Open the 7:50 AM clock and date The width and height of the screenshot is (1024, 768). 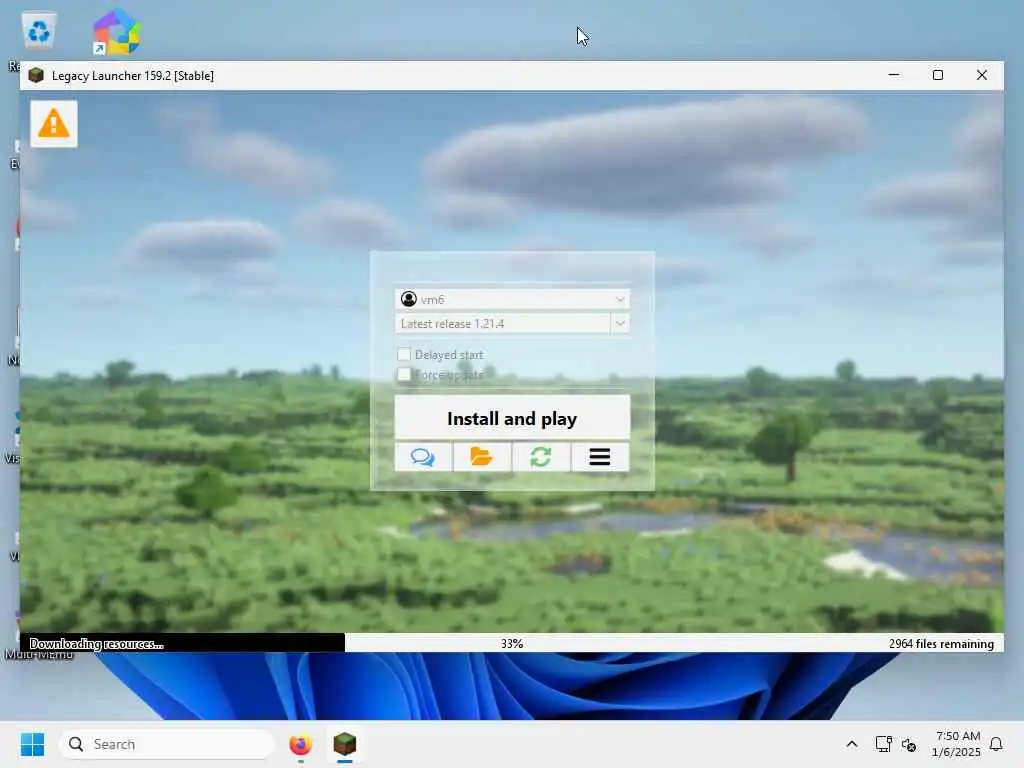[x=957, y=744]
